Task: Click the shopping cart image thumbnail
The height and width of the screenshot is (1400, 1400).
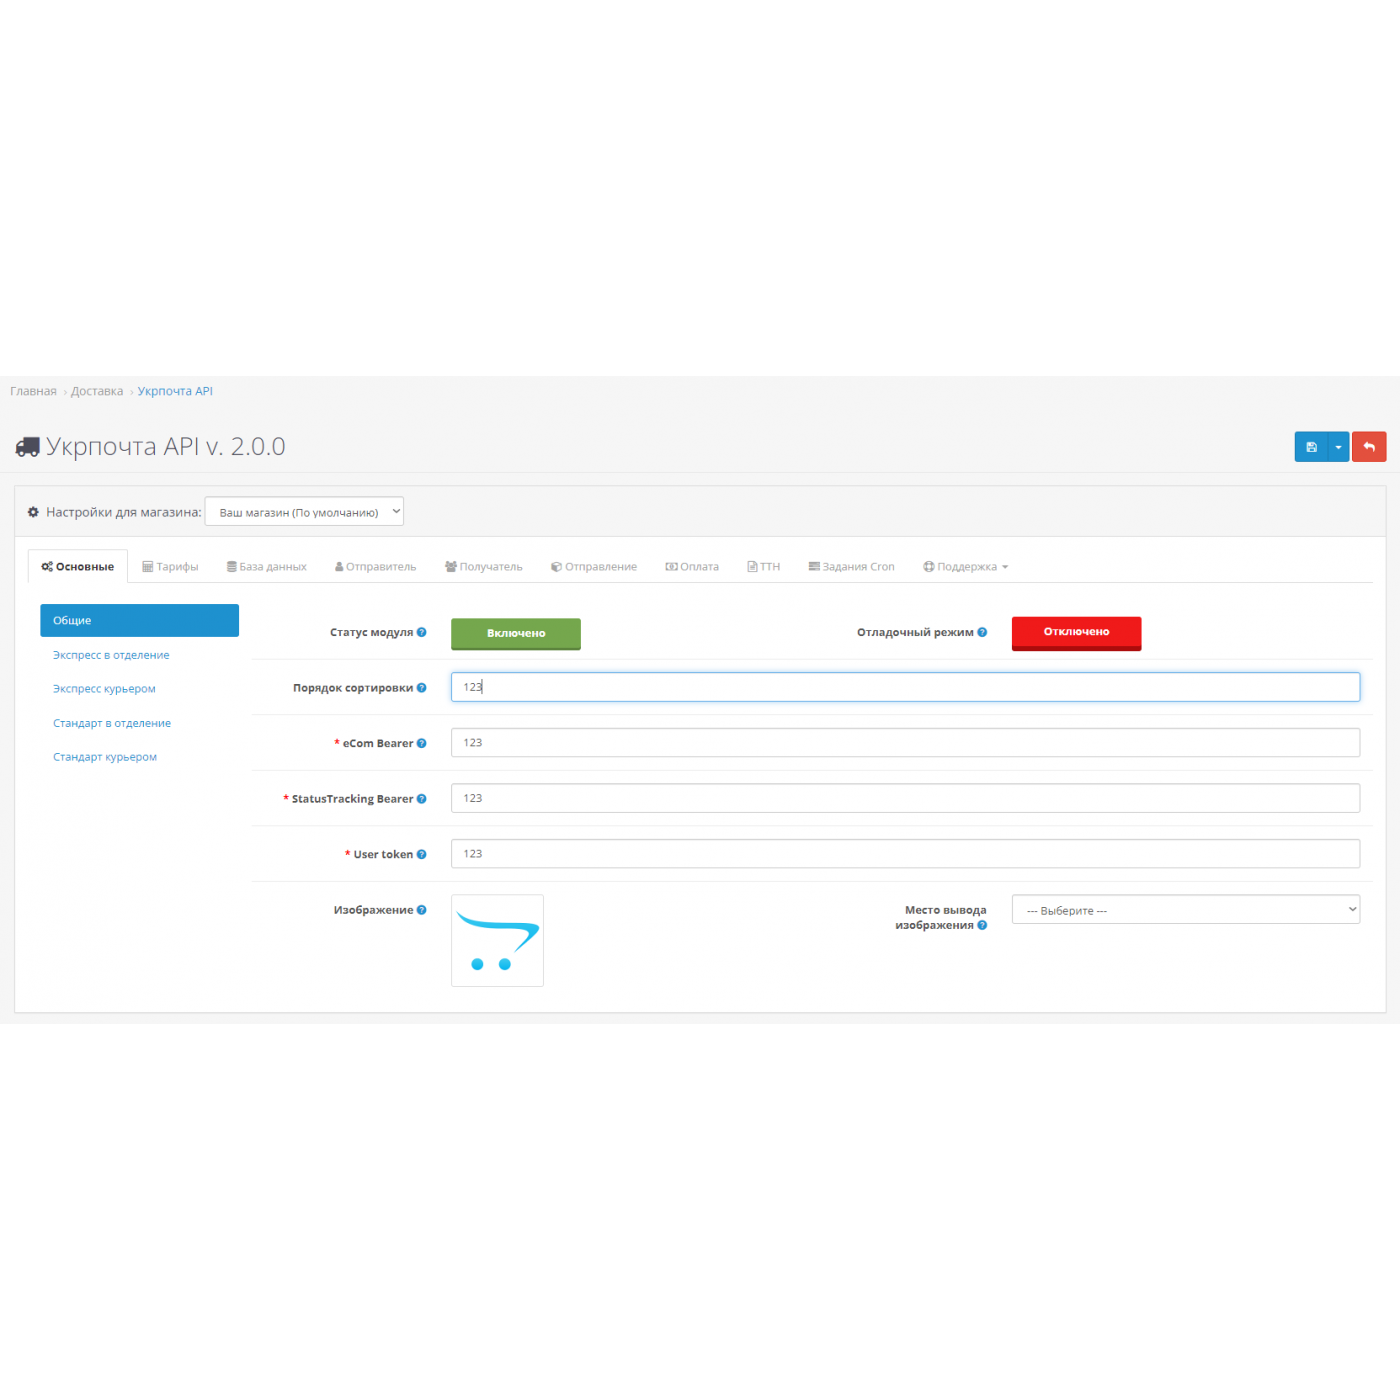Action: [497, 940]
